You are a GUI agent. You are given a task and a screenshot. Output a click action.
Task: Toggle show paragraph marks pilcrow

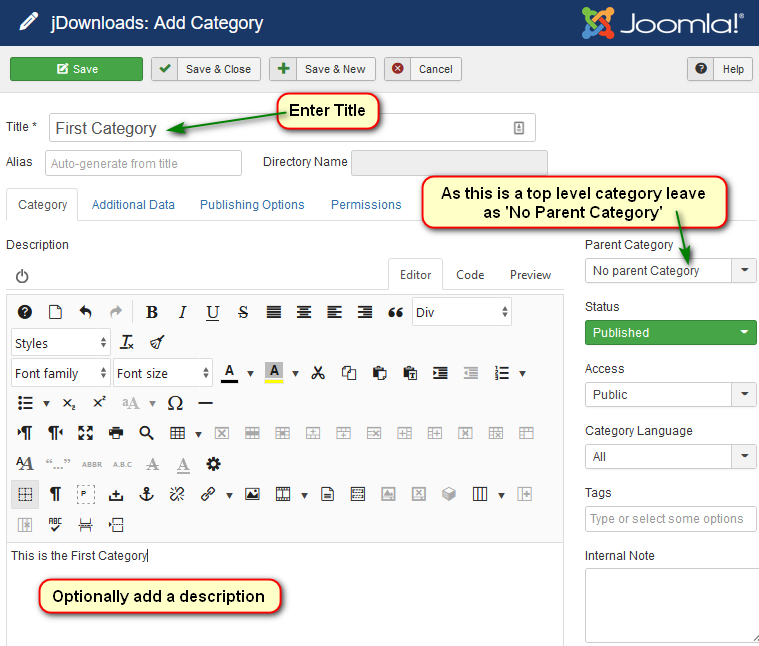point(55,494)
